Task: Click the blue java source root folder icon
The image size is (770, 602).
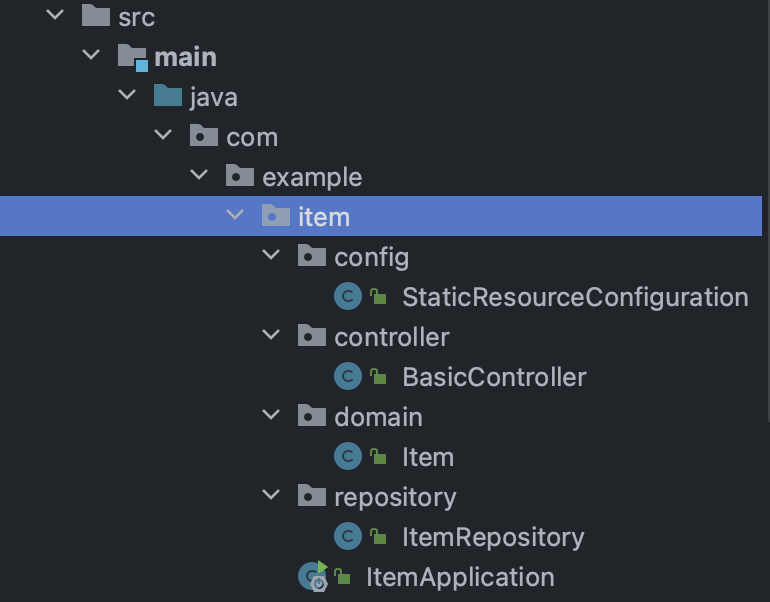Action: pos(168,95)
